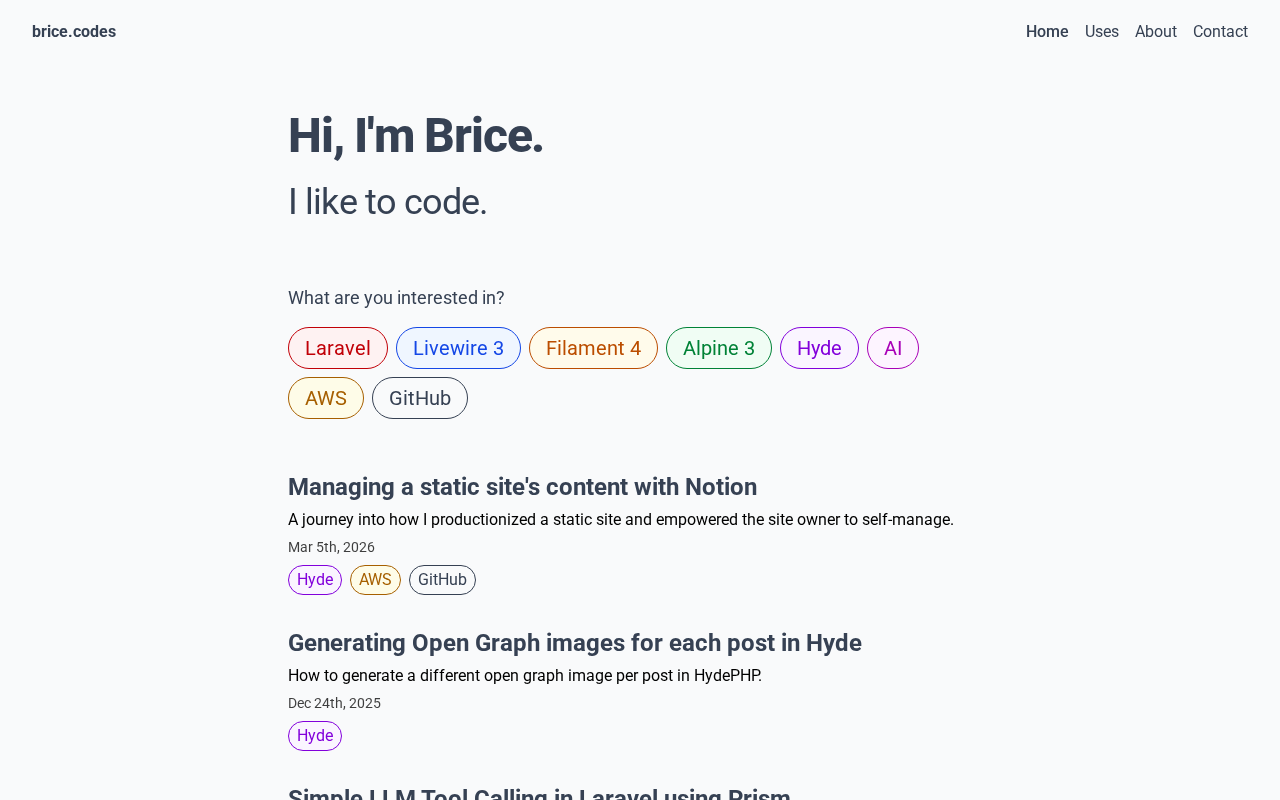Viewport: 1280px width, 800px height.
Task: Click small AWS tag under Notion post
Action: pos(375,580)
